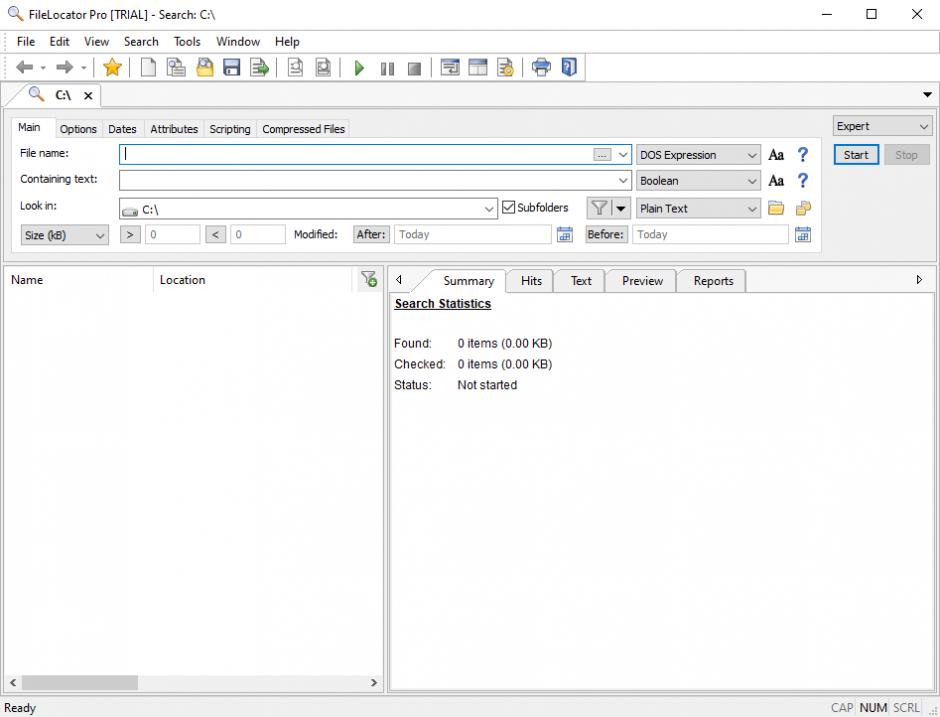The image size is (940, 717).
Task: Toggle the less-than size button
Action: tap(215, 234)
